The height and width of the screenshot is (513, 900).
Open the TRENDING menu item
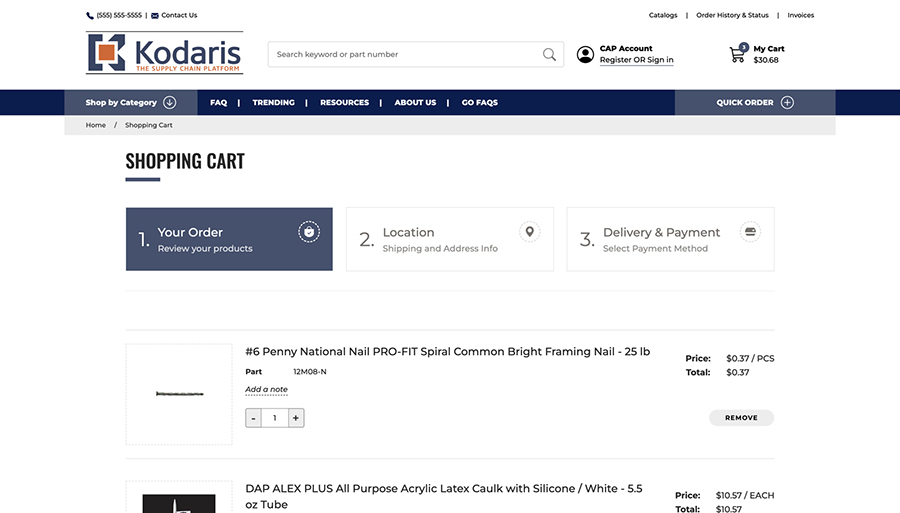click(274, 103)
